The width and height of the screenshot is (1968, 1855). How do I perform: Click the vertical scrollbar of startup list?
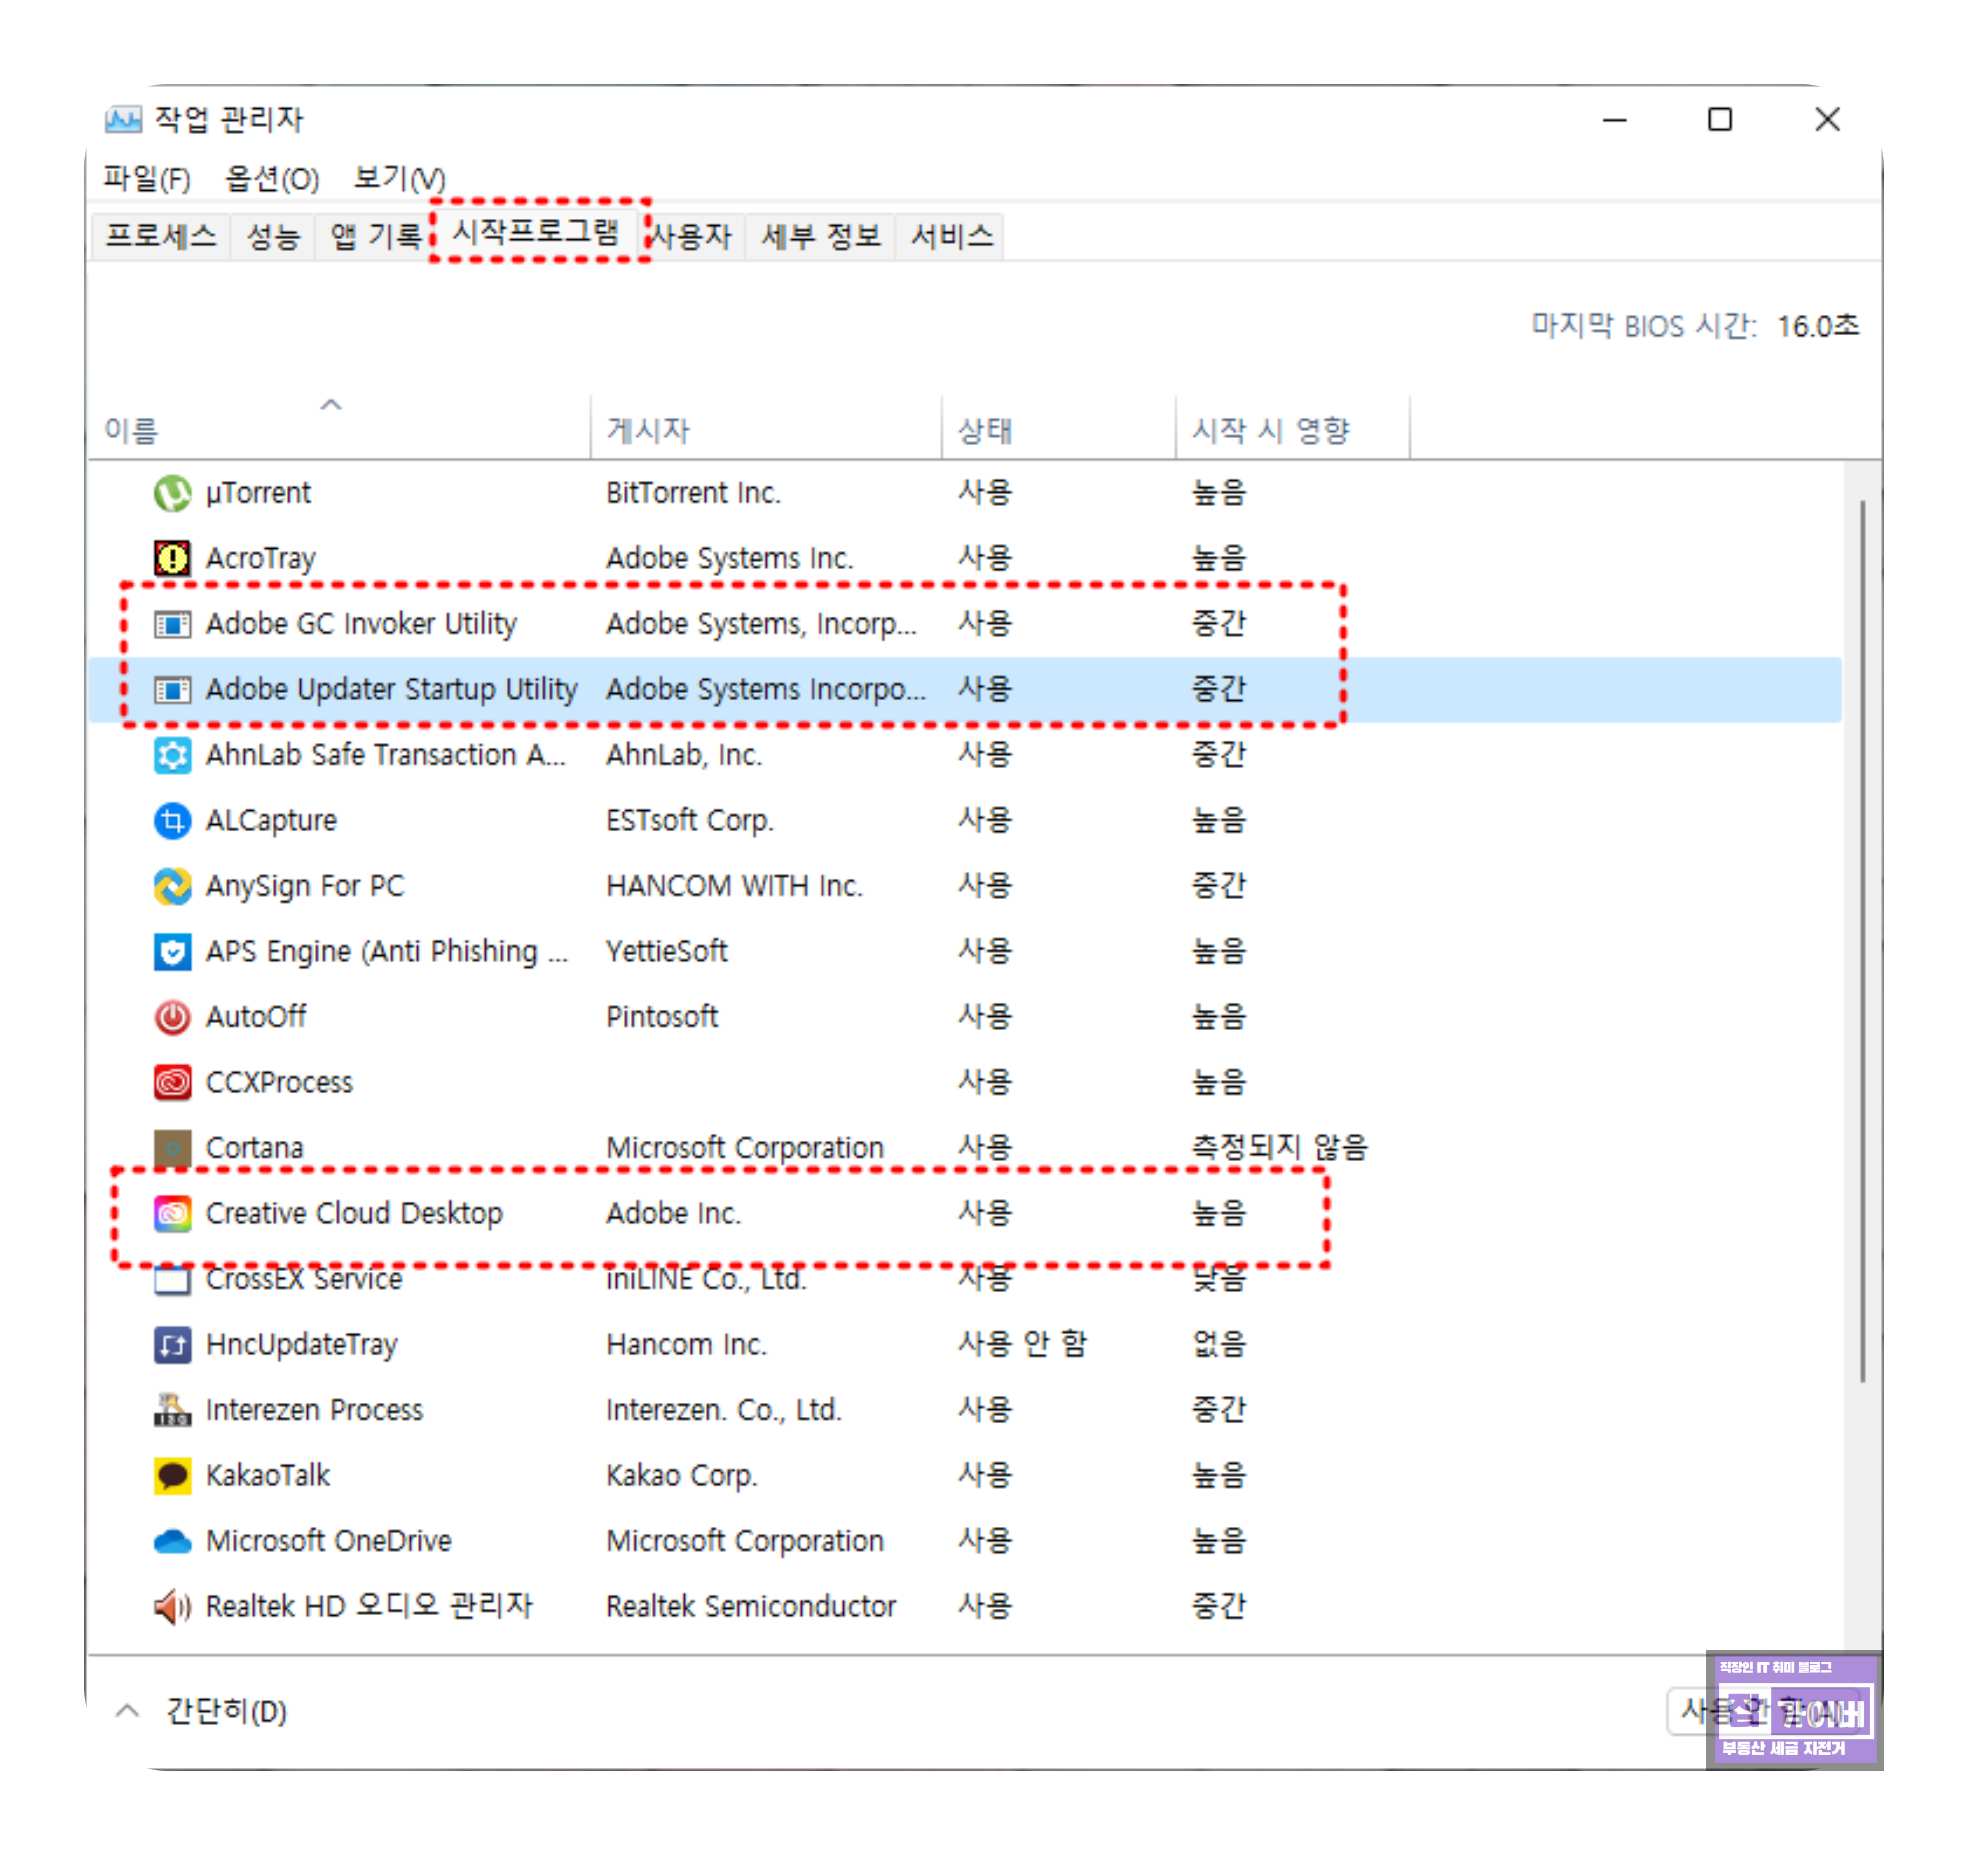click(1861, 940)
